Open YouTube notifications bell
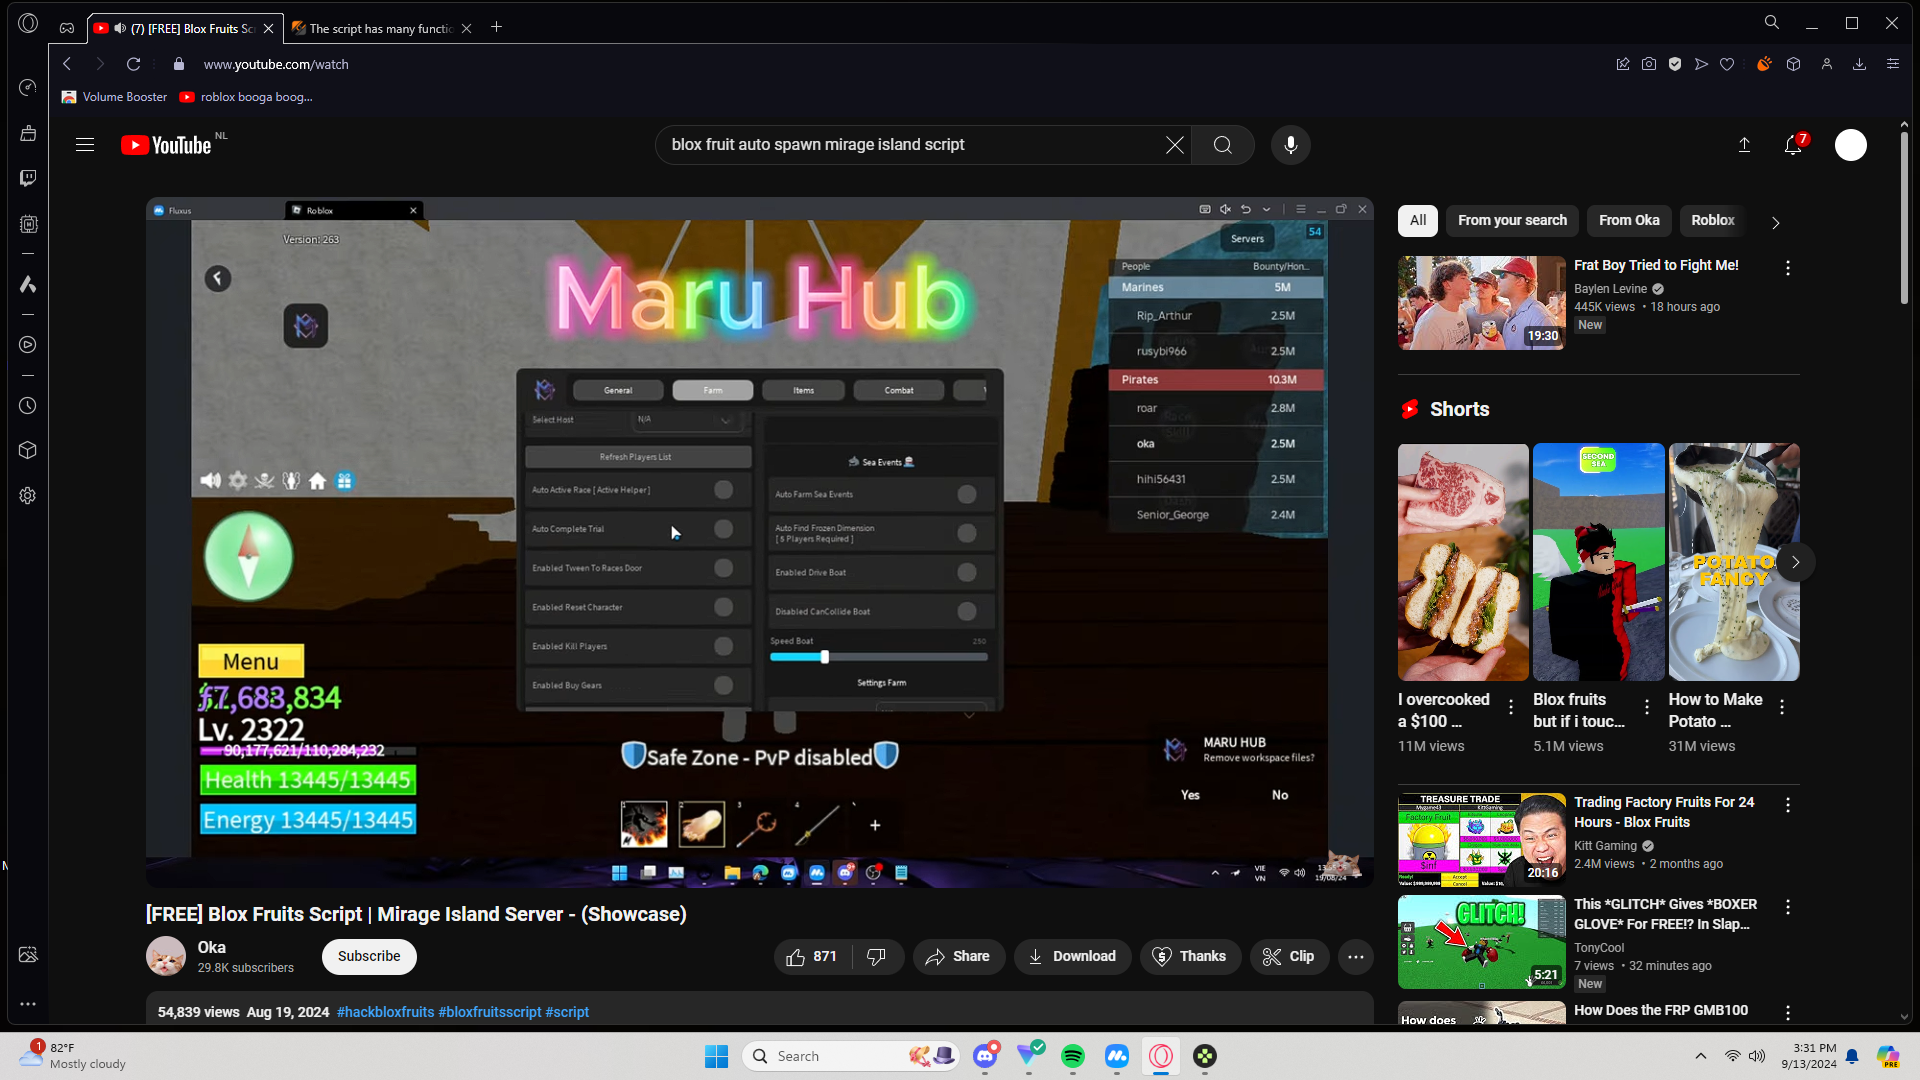 1794,145
